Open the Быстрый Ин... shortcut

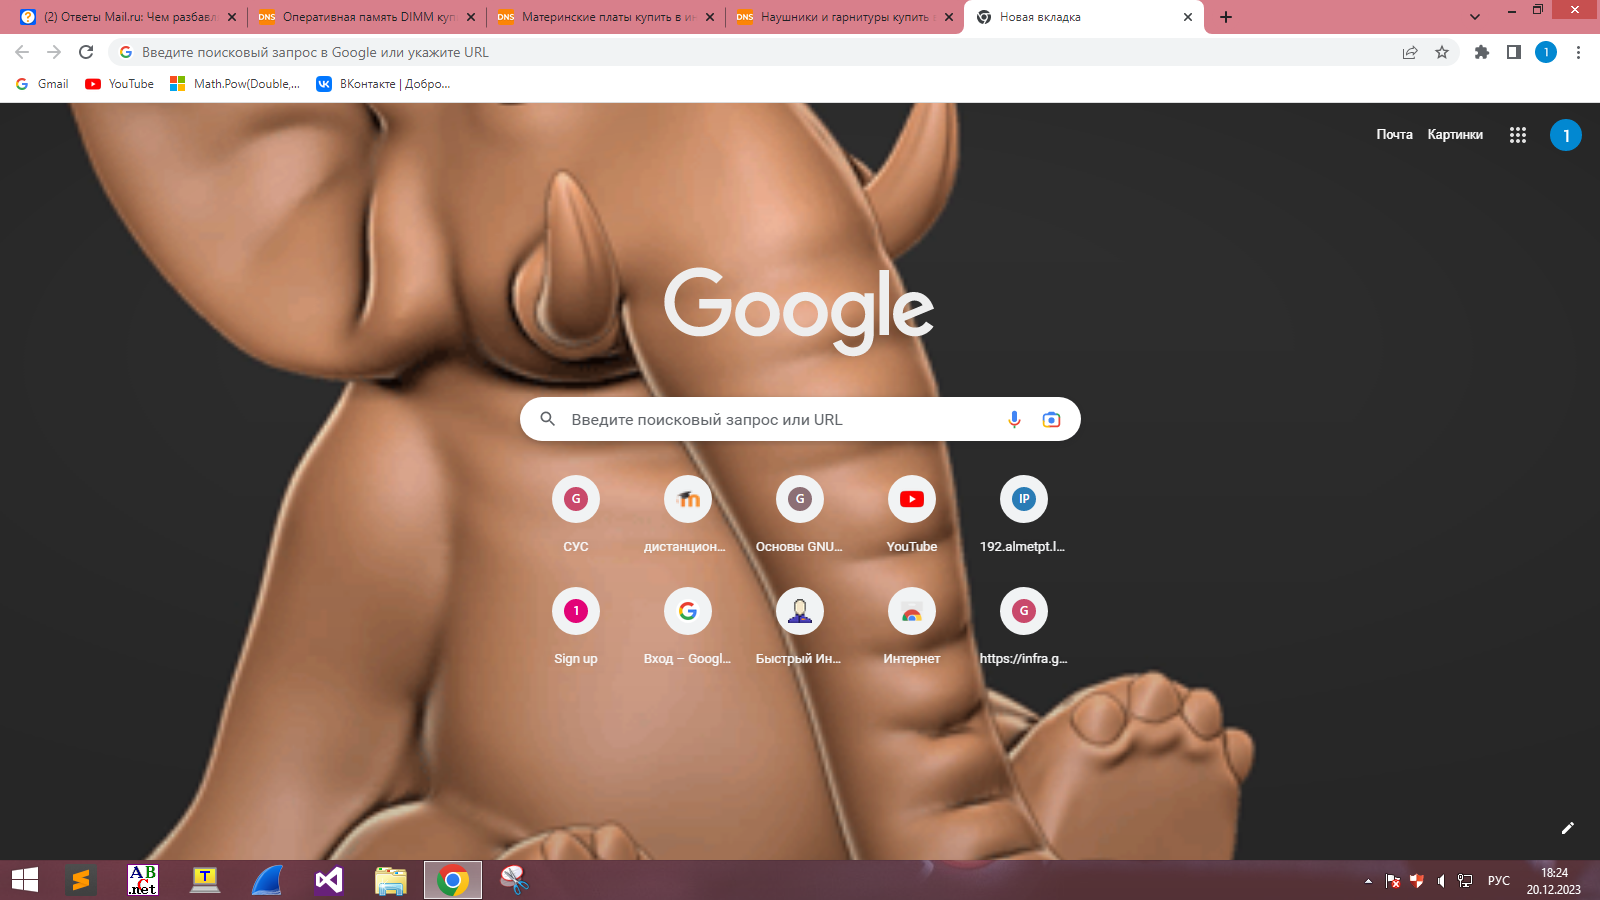click(x=800, y=627)
